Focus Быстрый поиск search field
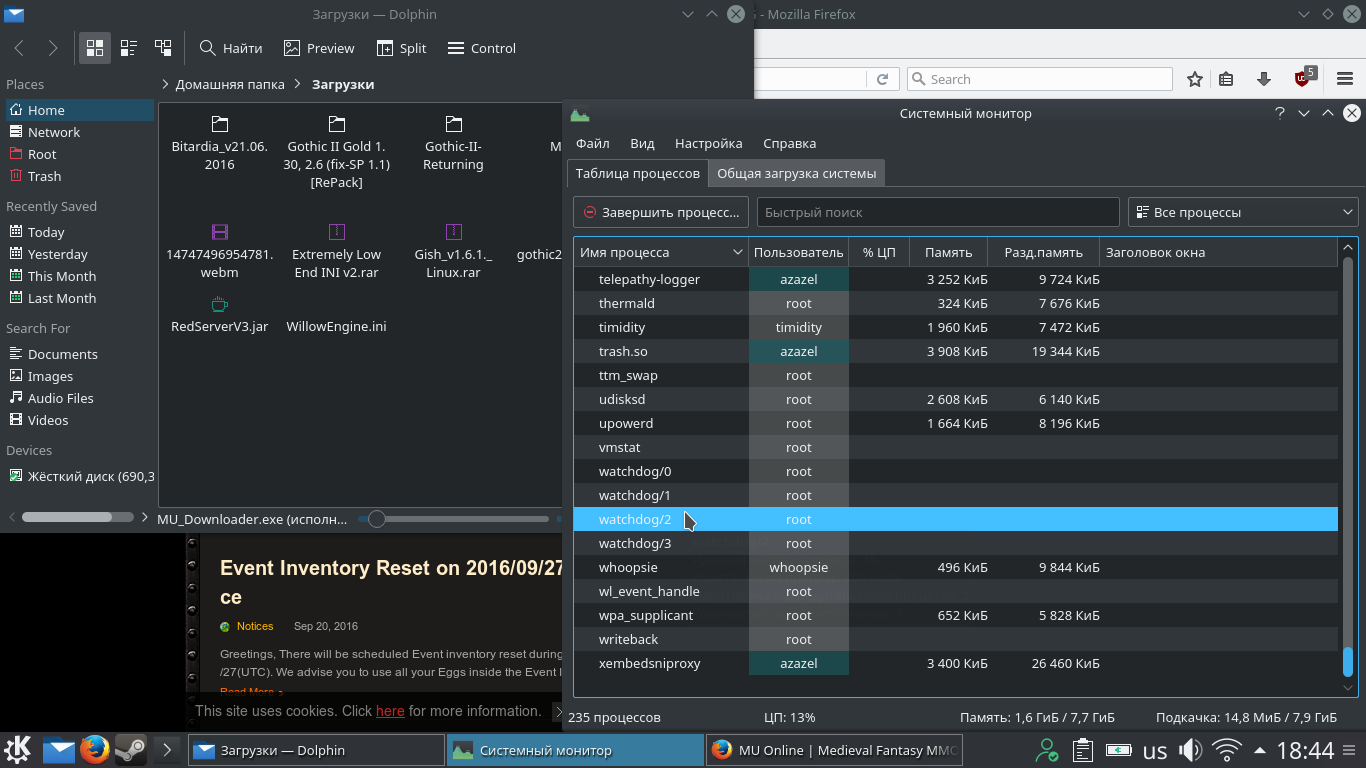This screenshot has width=1366, height=768. [938, 212]
